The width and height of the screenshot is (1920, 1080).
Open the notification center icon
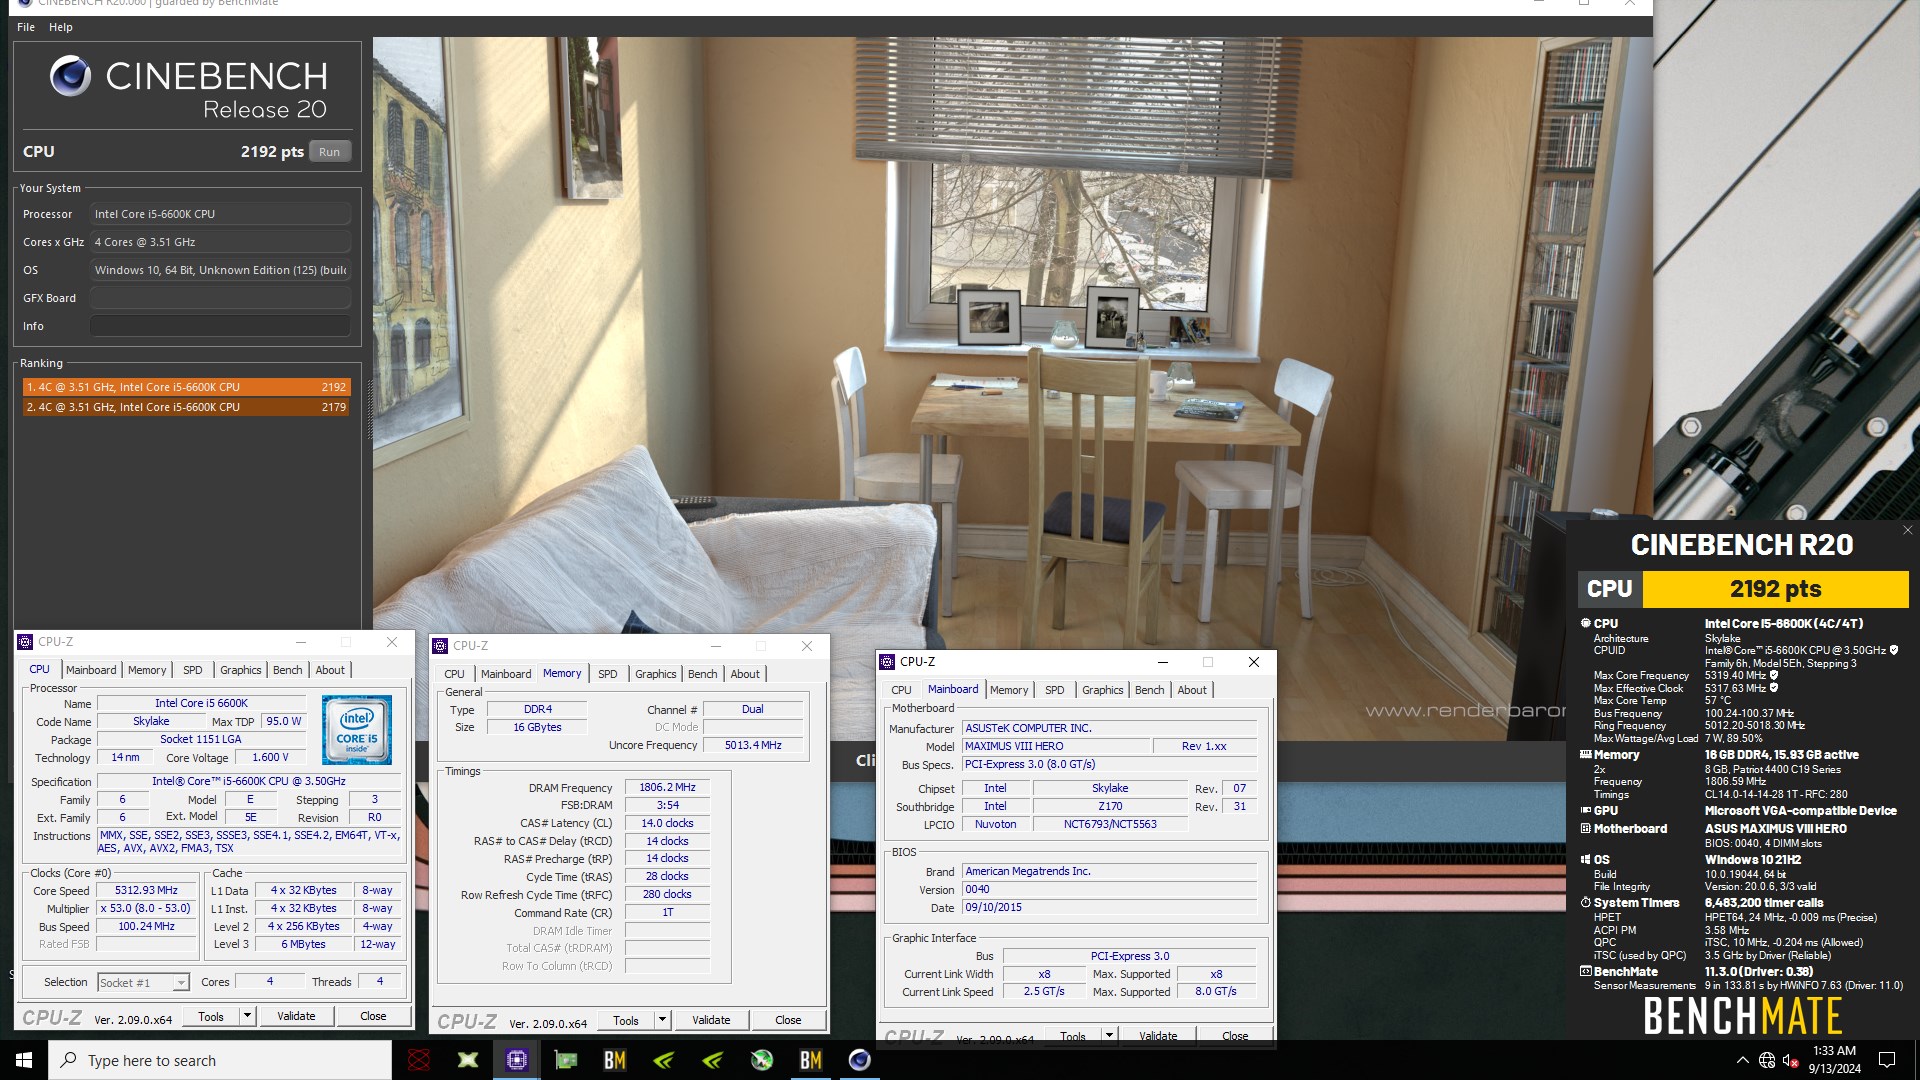[1887, 1060]
